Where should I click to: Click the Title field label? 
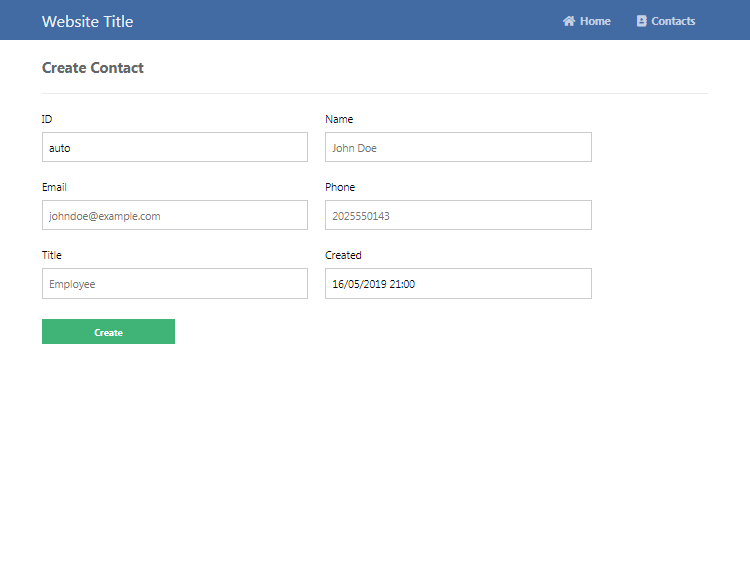tap(52, 255)
